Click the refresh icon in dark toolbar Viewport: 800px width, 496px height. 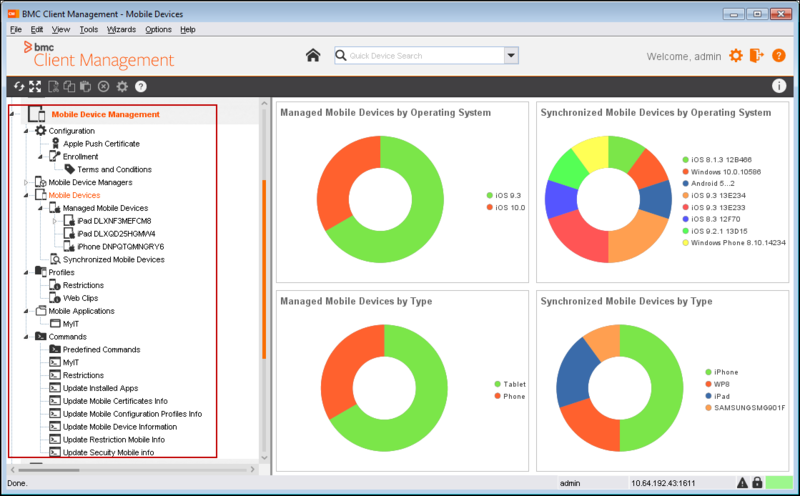pyautogui.click(x=19, y=86)
